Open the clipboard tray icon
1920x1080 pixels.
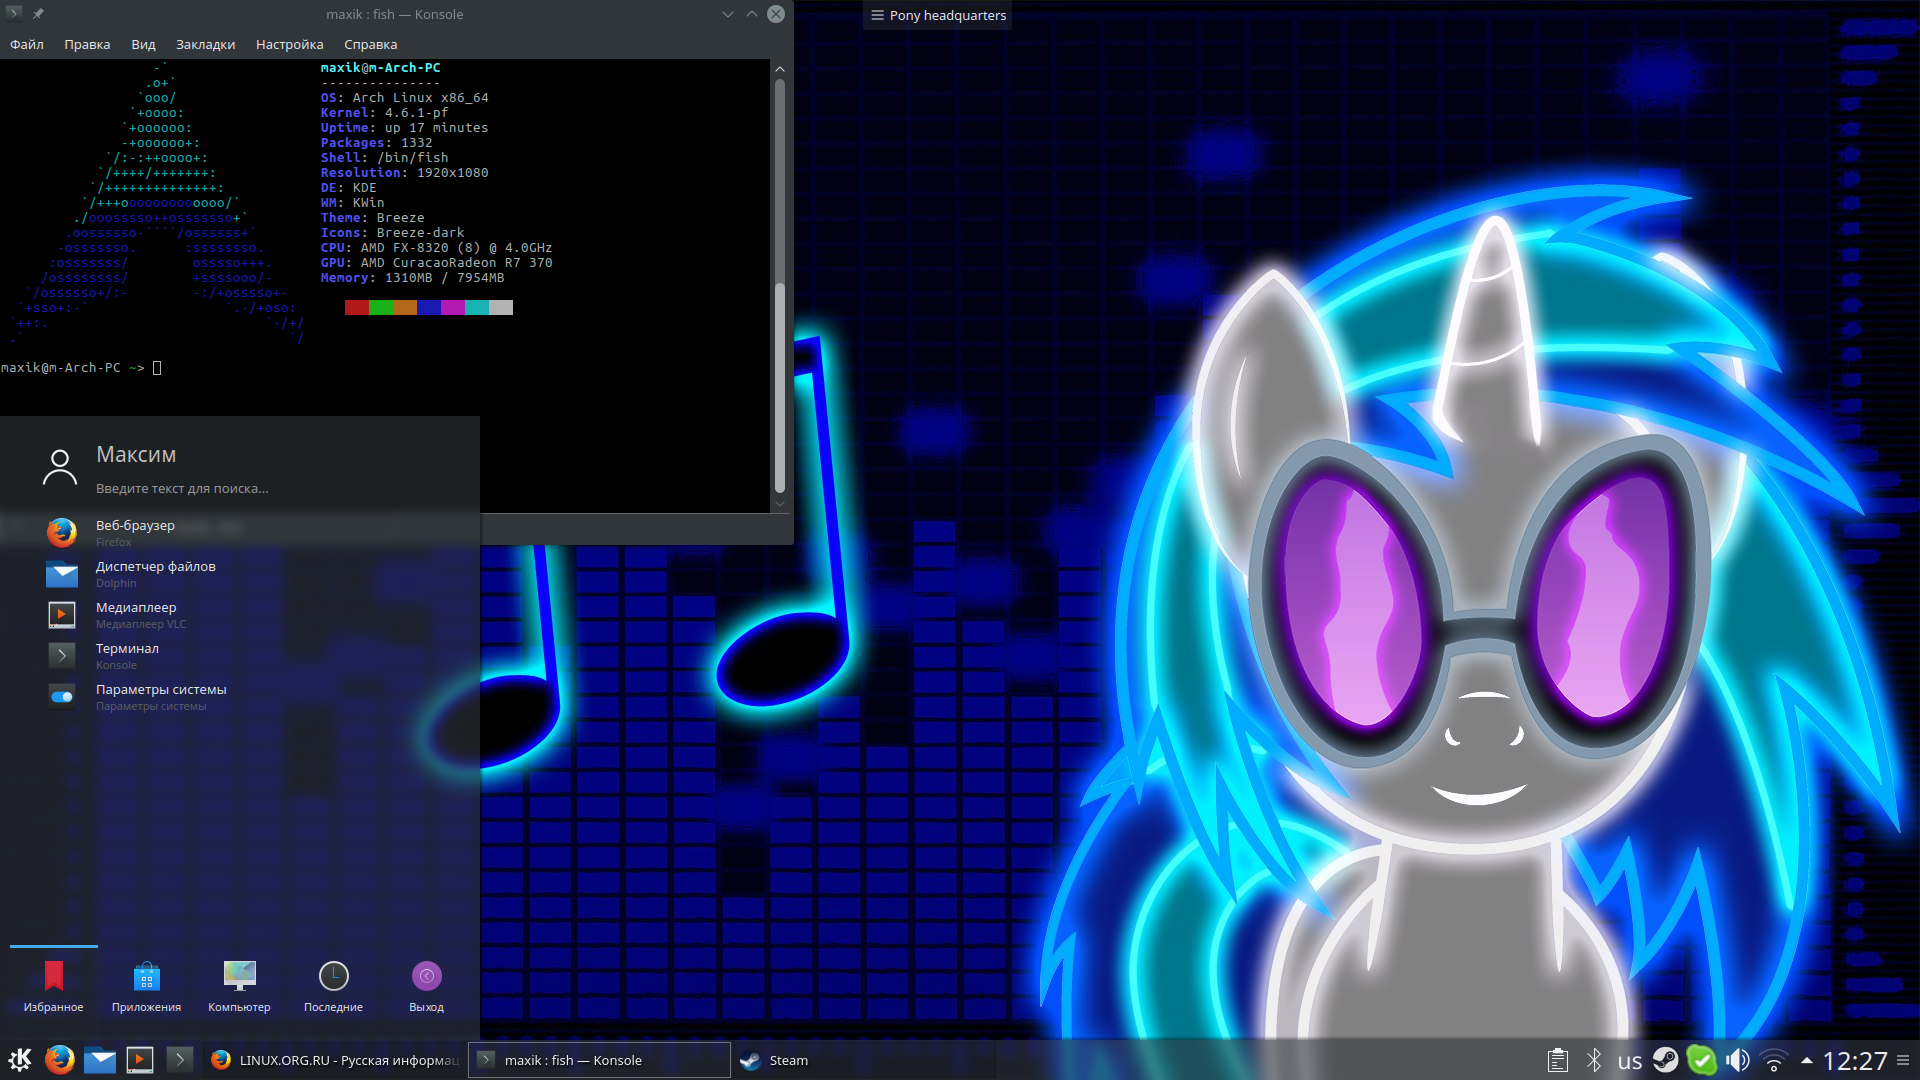(1557, 1060)
